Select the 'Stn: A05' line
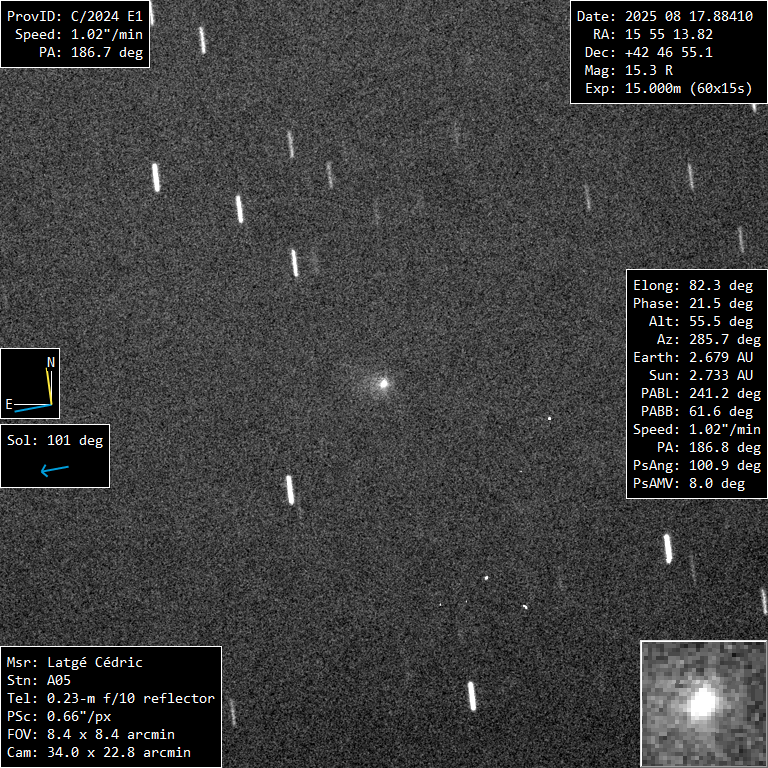Screen dimensions: 768x768 [x=39, y=681]
